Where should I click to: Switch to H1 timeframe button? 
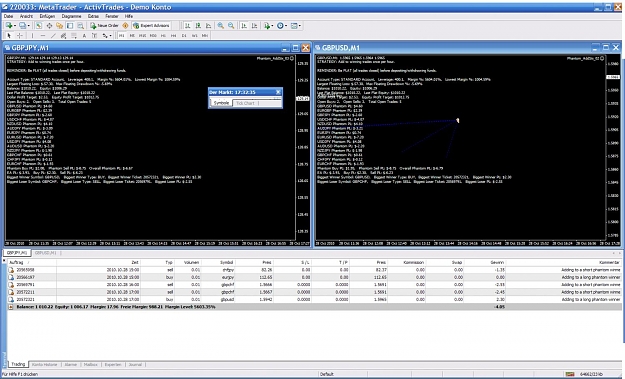[x=163, y=35]
